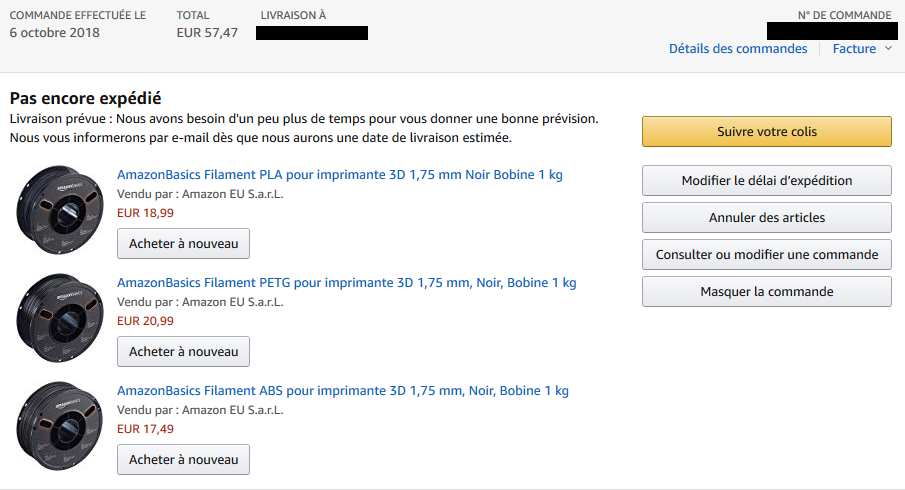This screenshot has height=490, width=905.
Task: Click the EUR 57,47 order total
Action: [x=207, y=33]
